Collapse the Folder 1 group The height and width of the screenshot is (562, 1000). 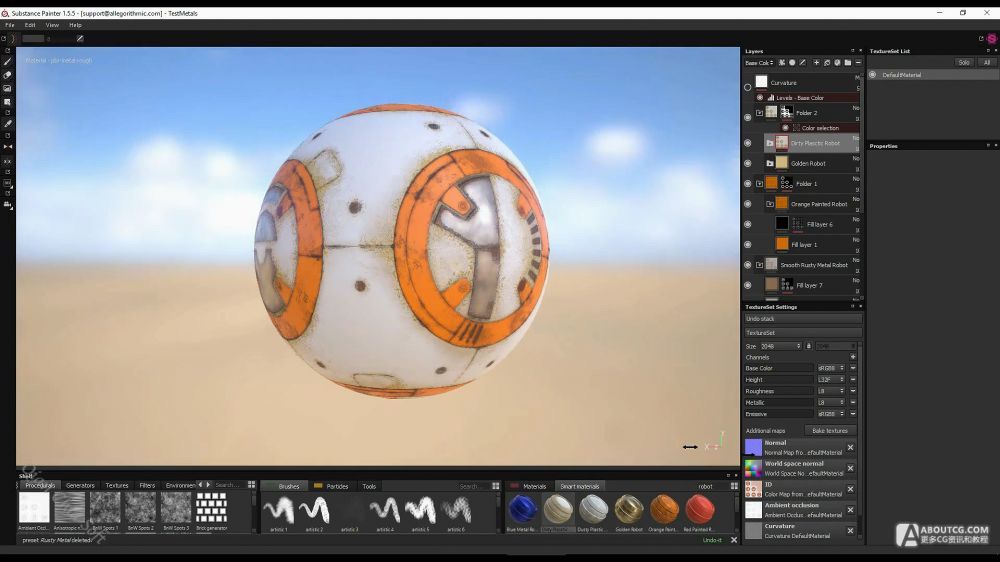click(x=760, y=184)
